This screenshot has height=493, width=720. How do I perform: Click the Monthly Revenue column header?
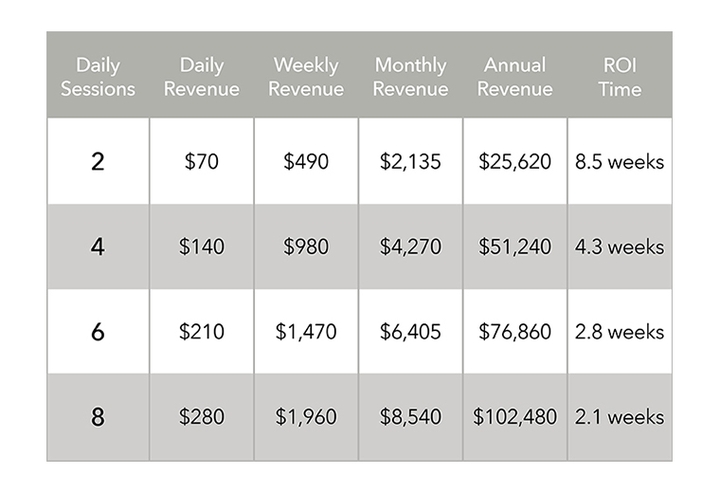(411, 75)
